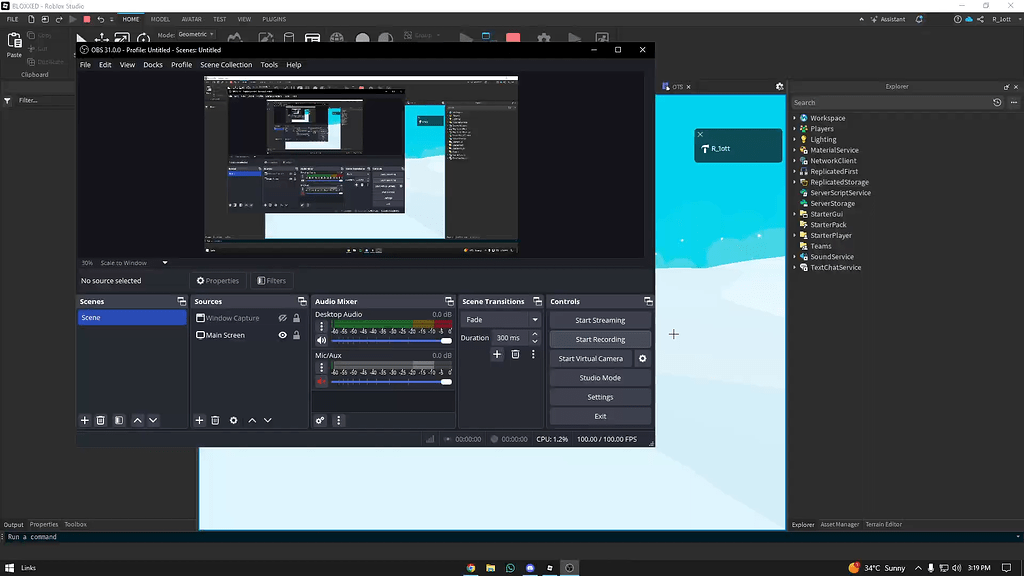Open OBS Docks menu
This screenshot has width=1024, height=576.
coord(153,65)
